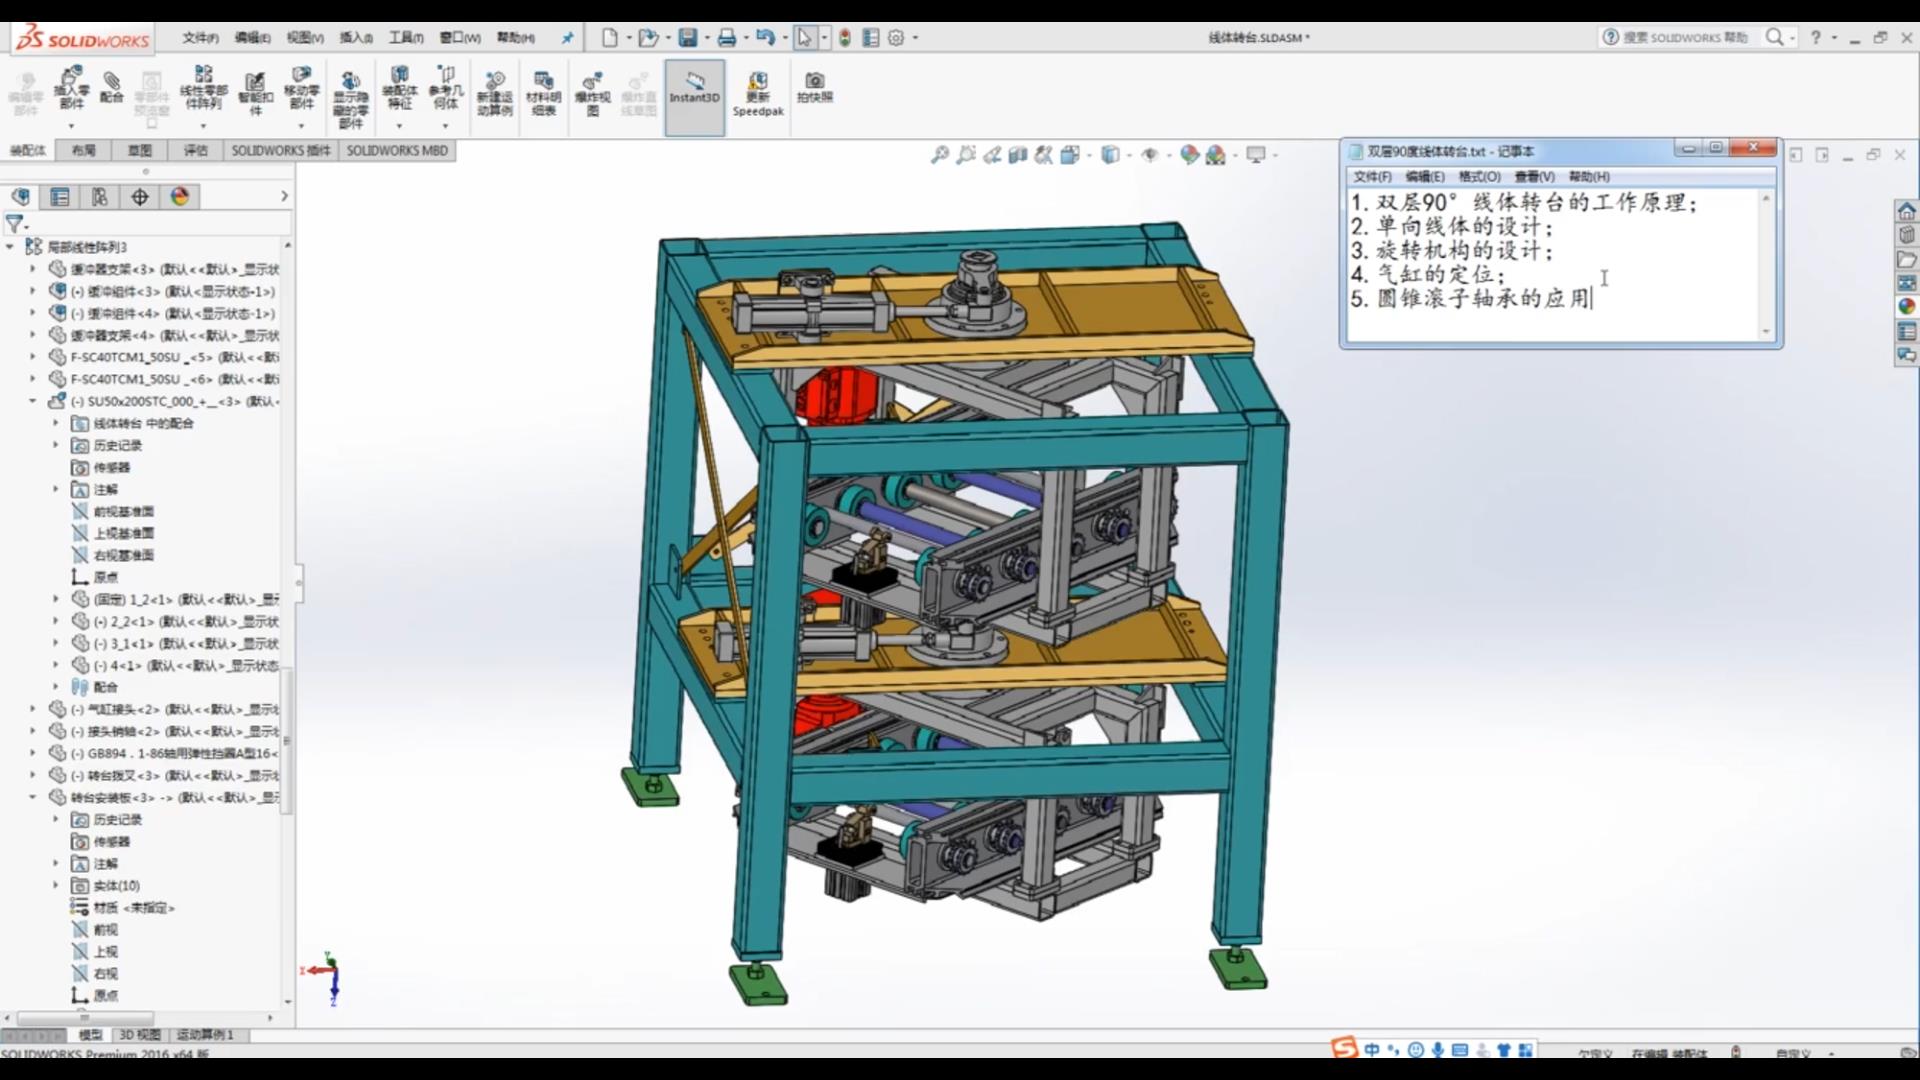This screenshot has width=1920, height=1080.
Task: Switch to DimXpertManager crosshair tab
Action: pos(140,197)
